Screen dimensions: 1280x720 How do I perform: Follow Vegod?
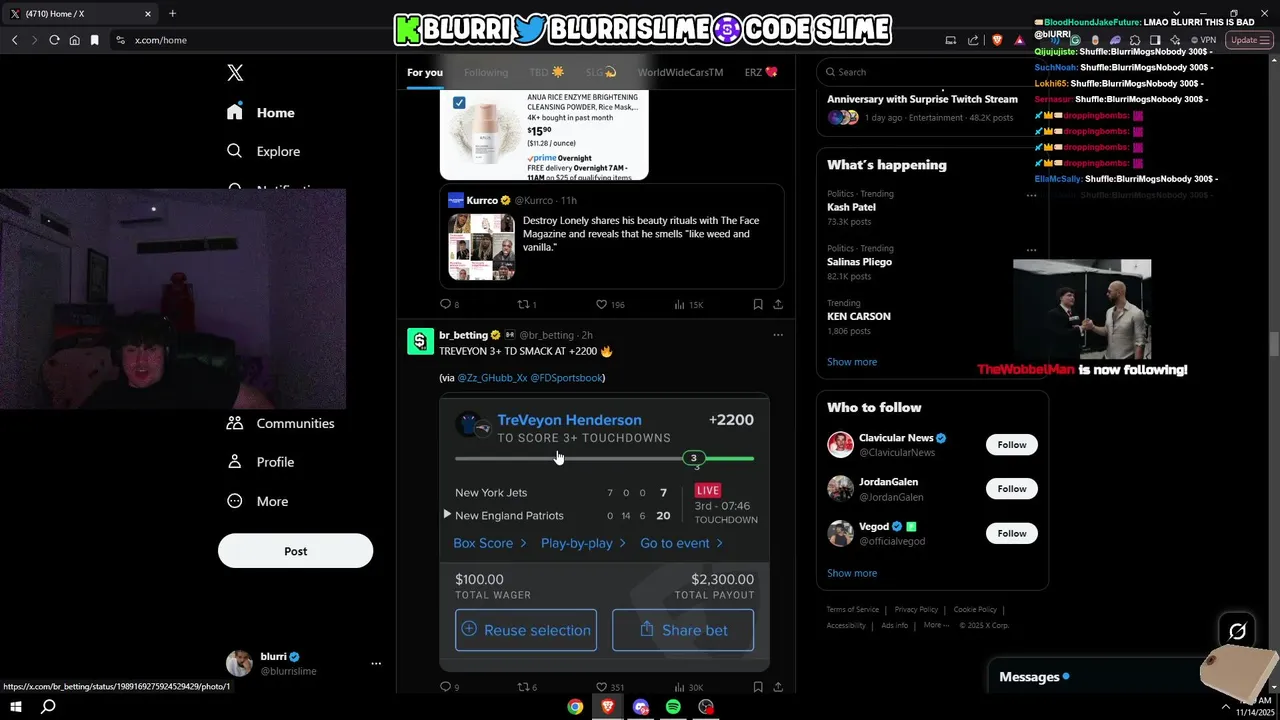click(1011, 533)
